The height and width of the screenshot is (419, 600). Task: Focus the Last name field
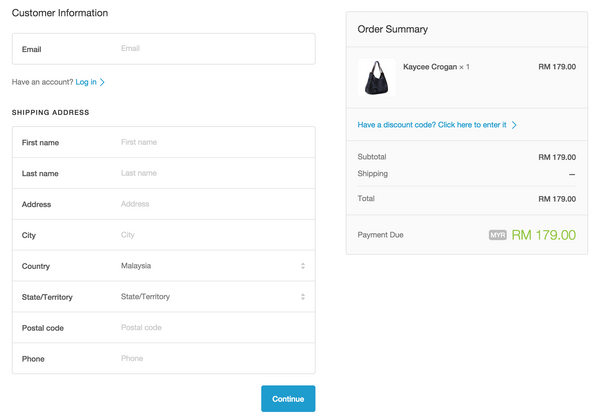(x=210, y=173)
